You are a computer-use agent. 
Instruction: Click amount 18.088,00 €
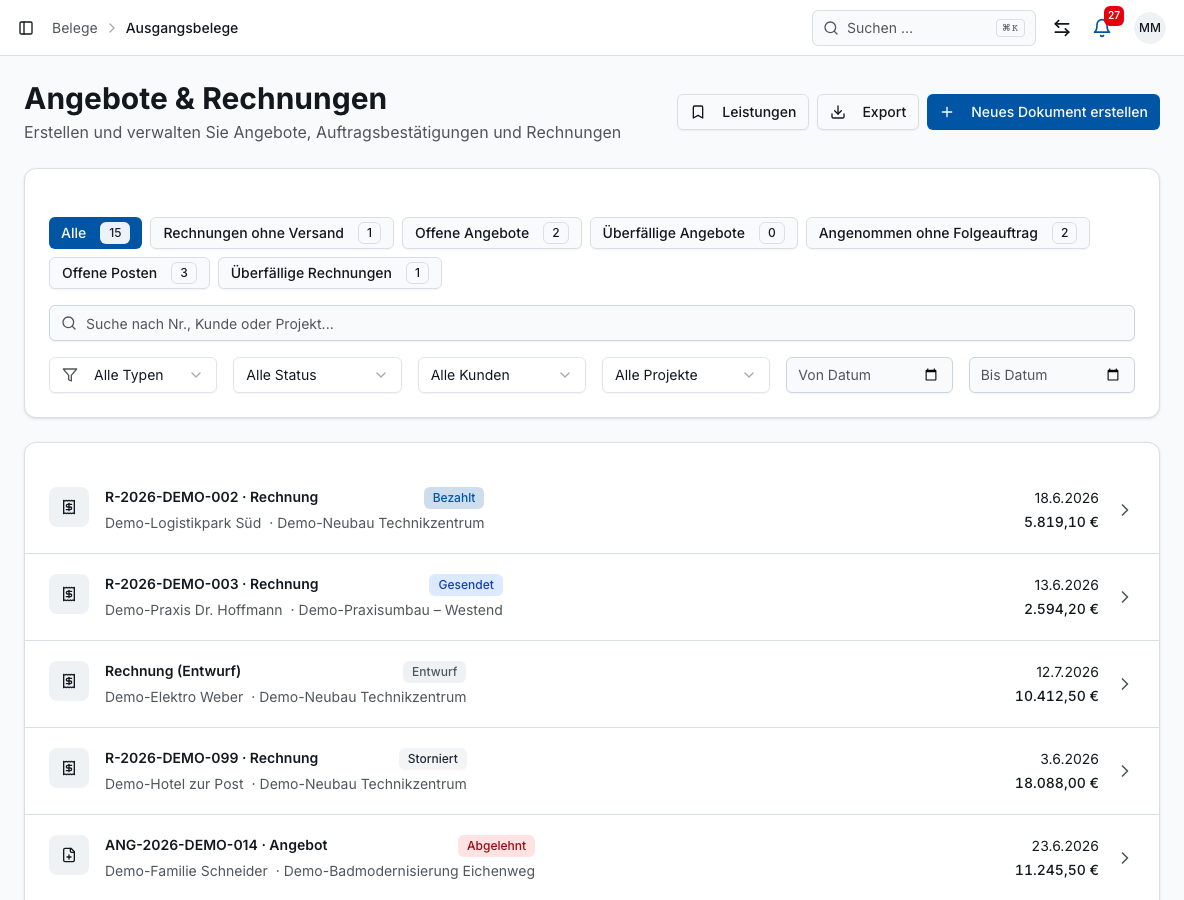pos(1056,783)
